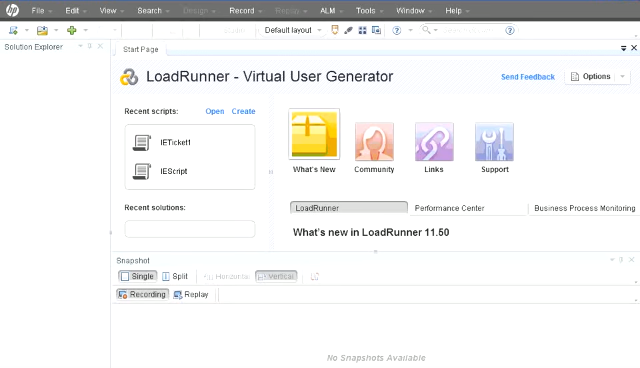This screenshot has height=368, width=640.
Task: Toggle Recording snapshot view
Action: 142,294
